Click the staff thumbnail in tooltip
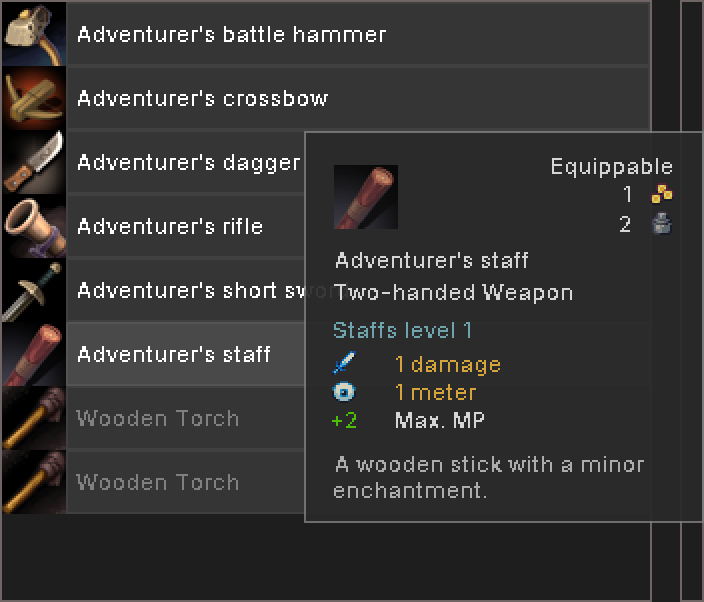Screen dimensions: 704x602 (x=365, y=197)
